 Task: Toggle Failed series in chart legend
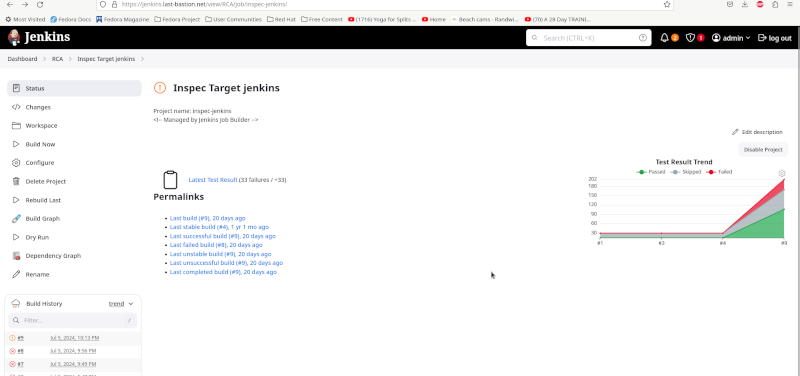coord(719,172)
